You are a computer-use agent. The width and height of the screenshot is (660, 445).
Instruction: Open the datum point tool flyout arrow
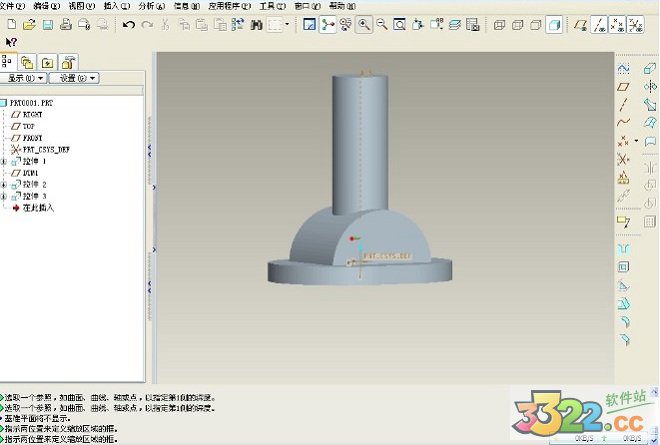636,141
